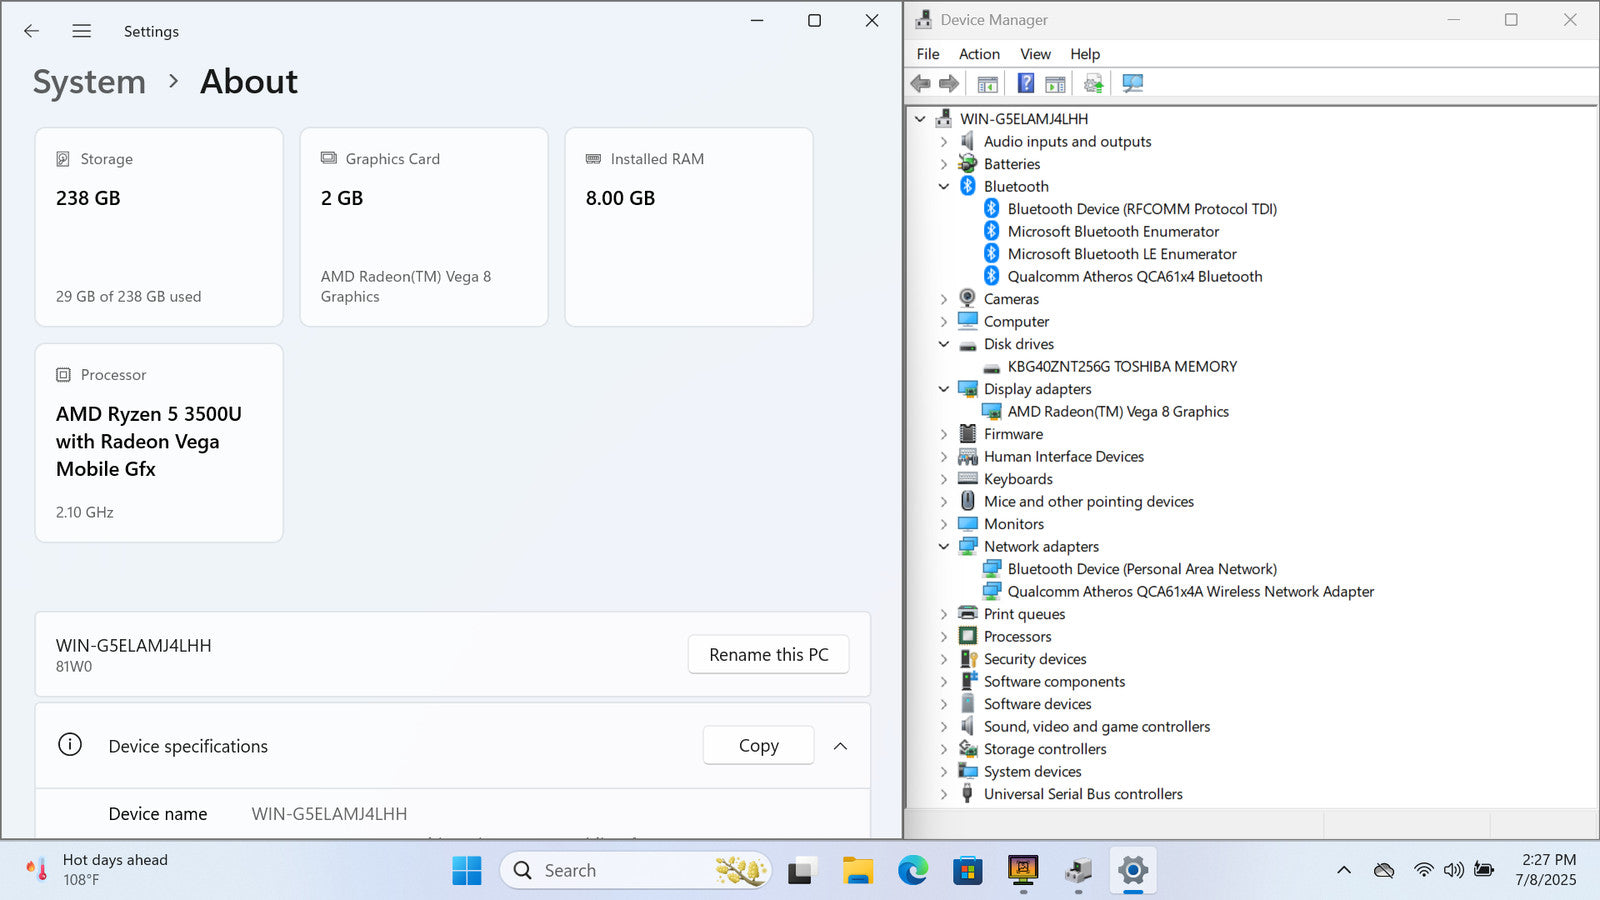Select Qualcomm Atheros QCA61x4 Bluetooth device
This screenshot has height=900, width=1600.
point(1135,277)
